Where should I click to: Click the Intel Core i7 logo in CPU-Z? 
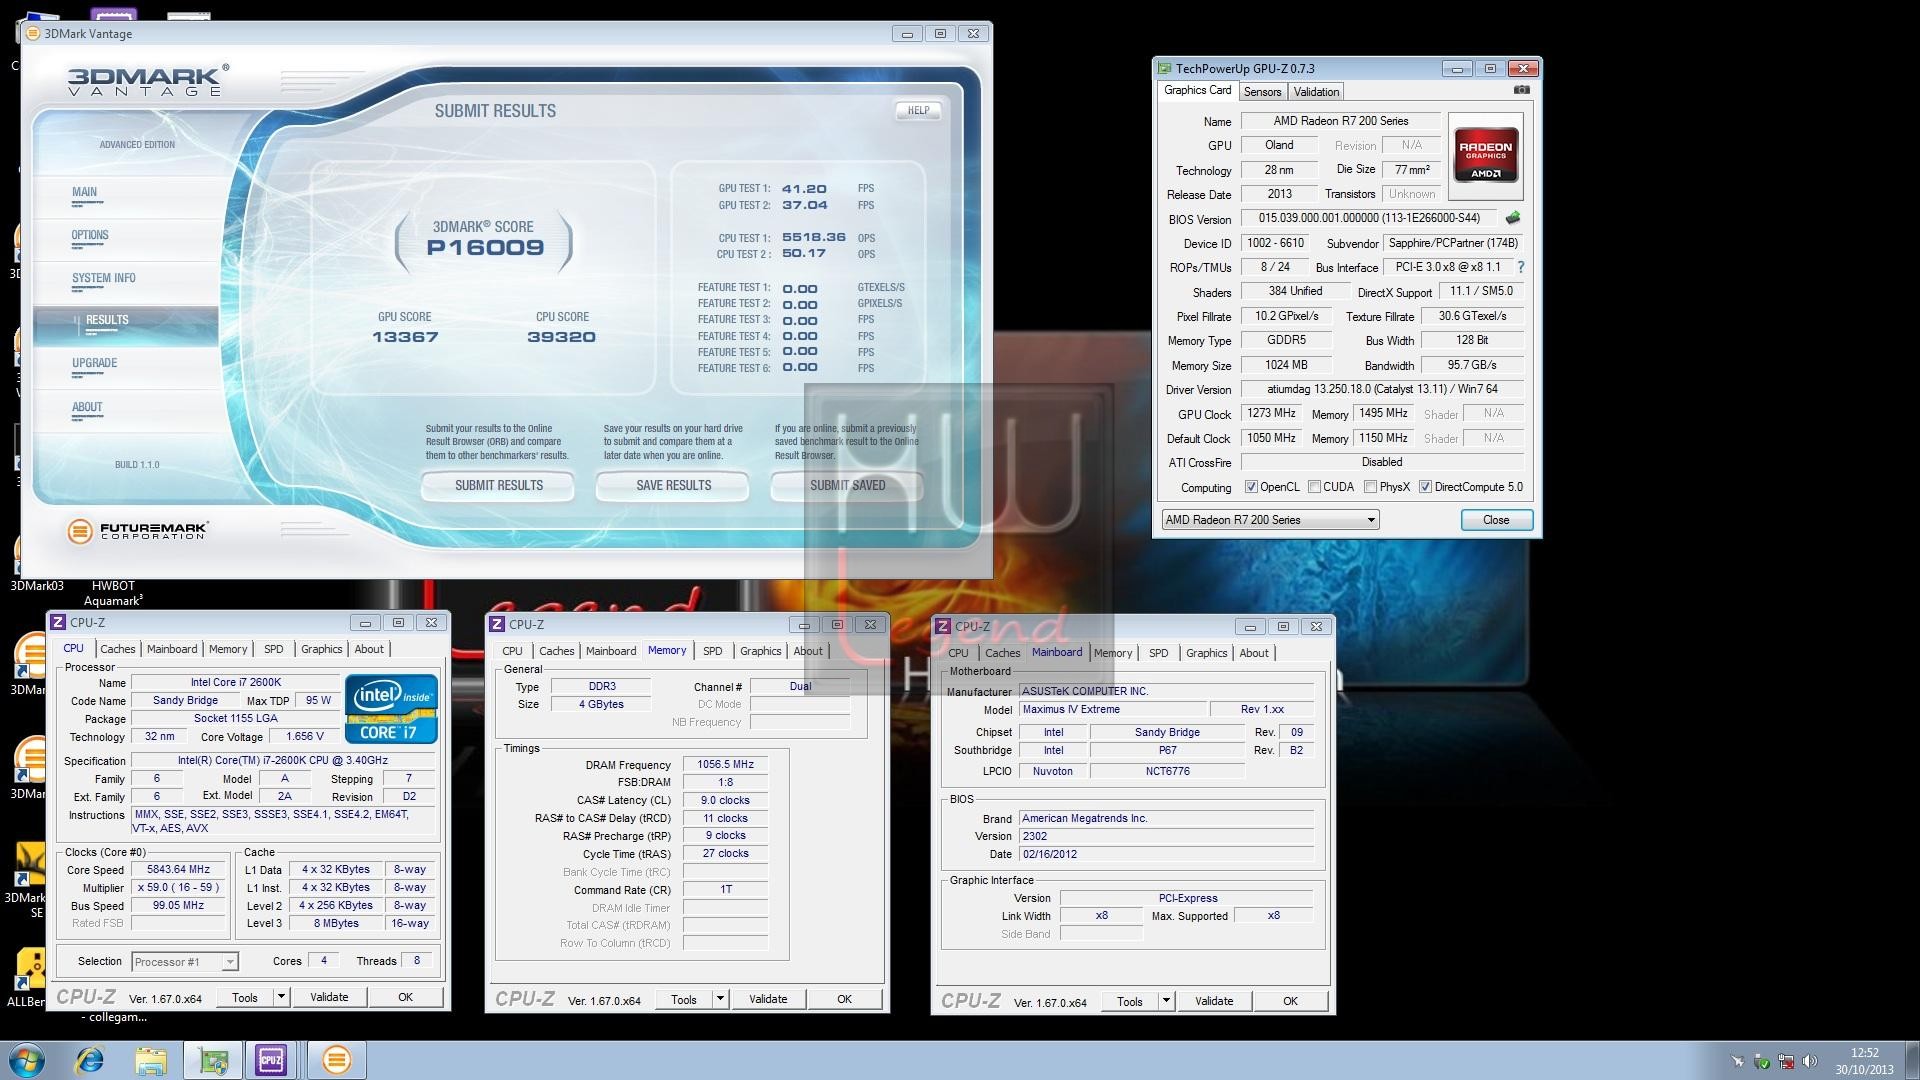391,708
